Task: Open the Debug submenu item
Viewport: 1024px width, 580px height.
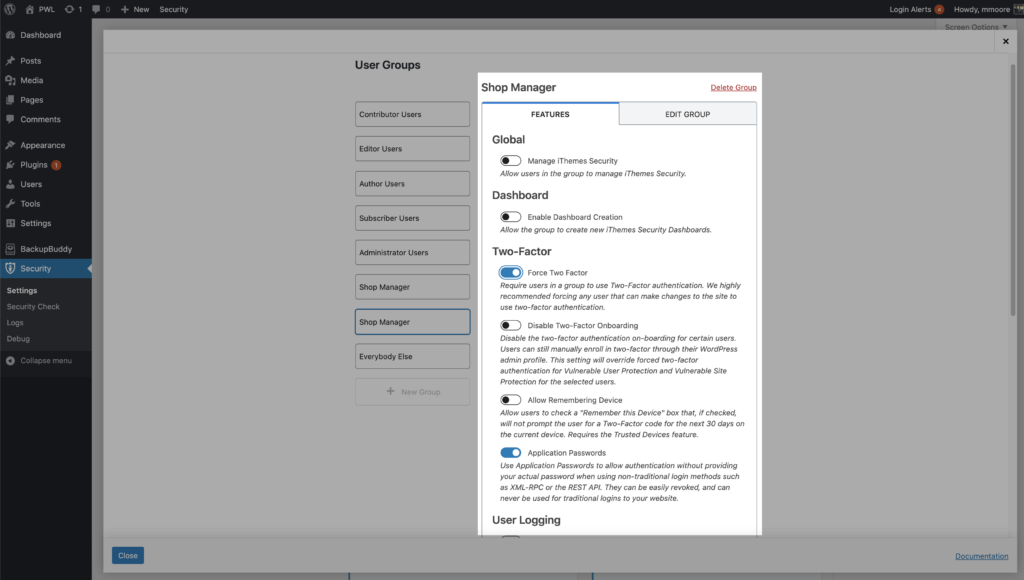Action: (18, 339)
